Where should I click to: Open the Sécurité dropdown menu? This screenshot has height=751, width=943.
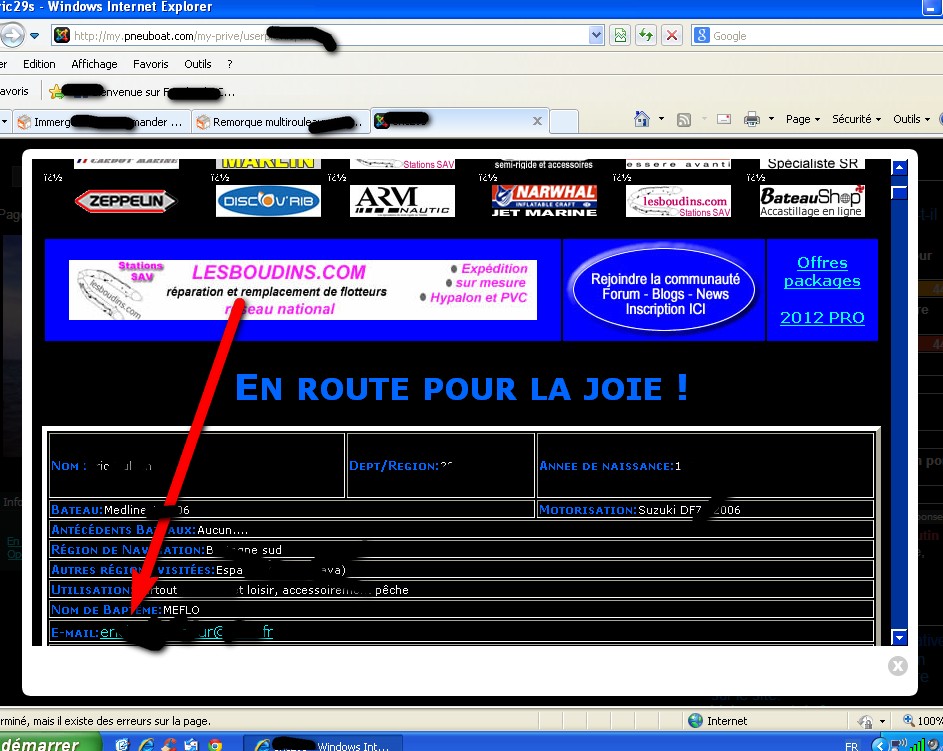point(856,119)
